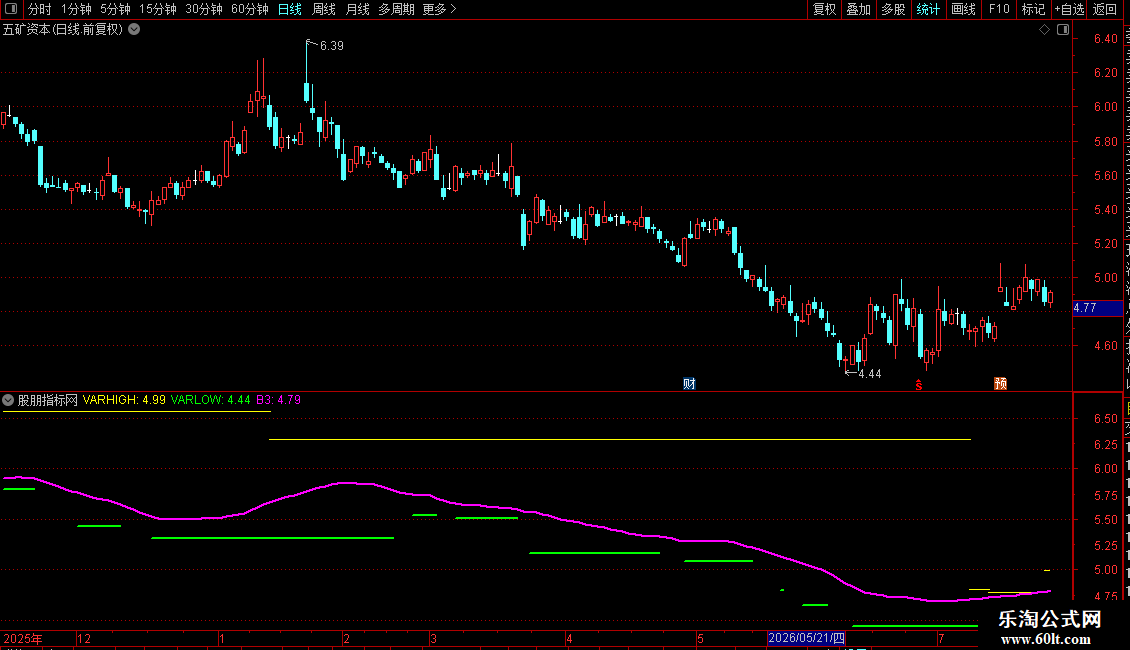Click the 6.39 high price label
1130x650 pixels.
pos(332,46)
